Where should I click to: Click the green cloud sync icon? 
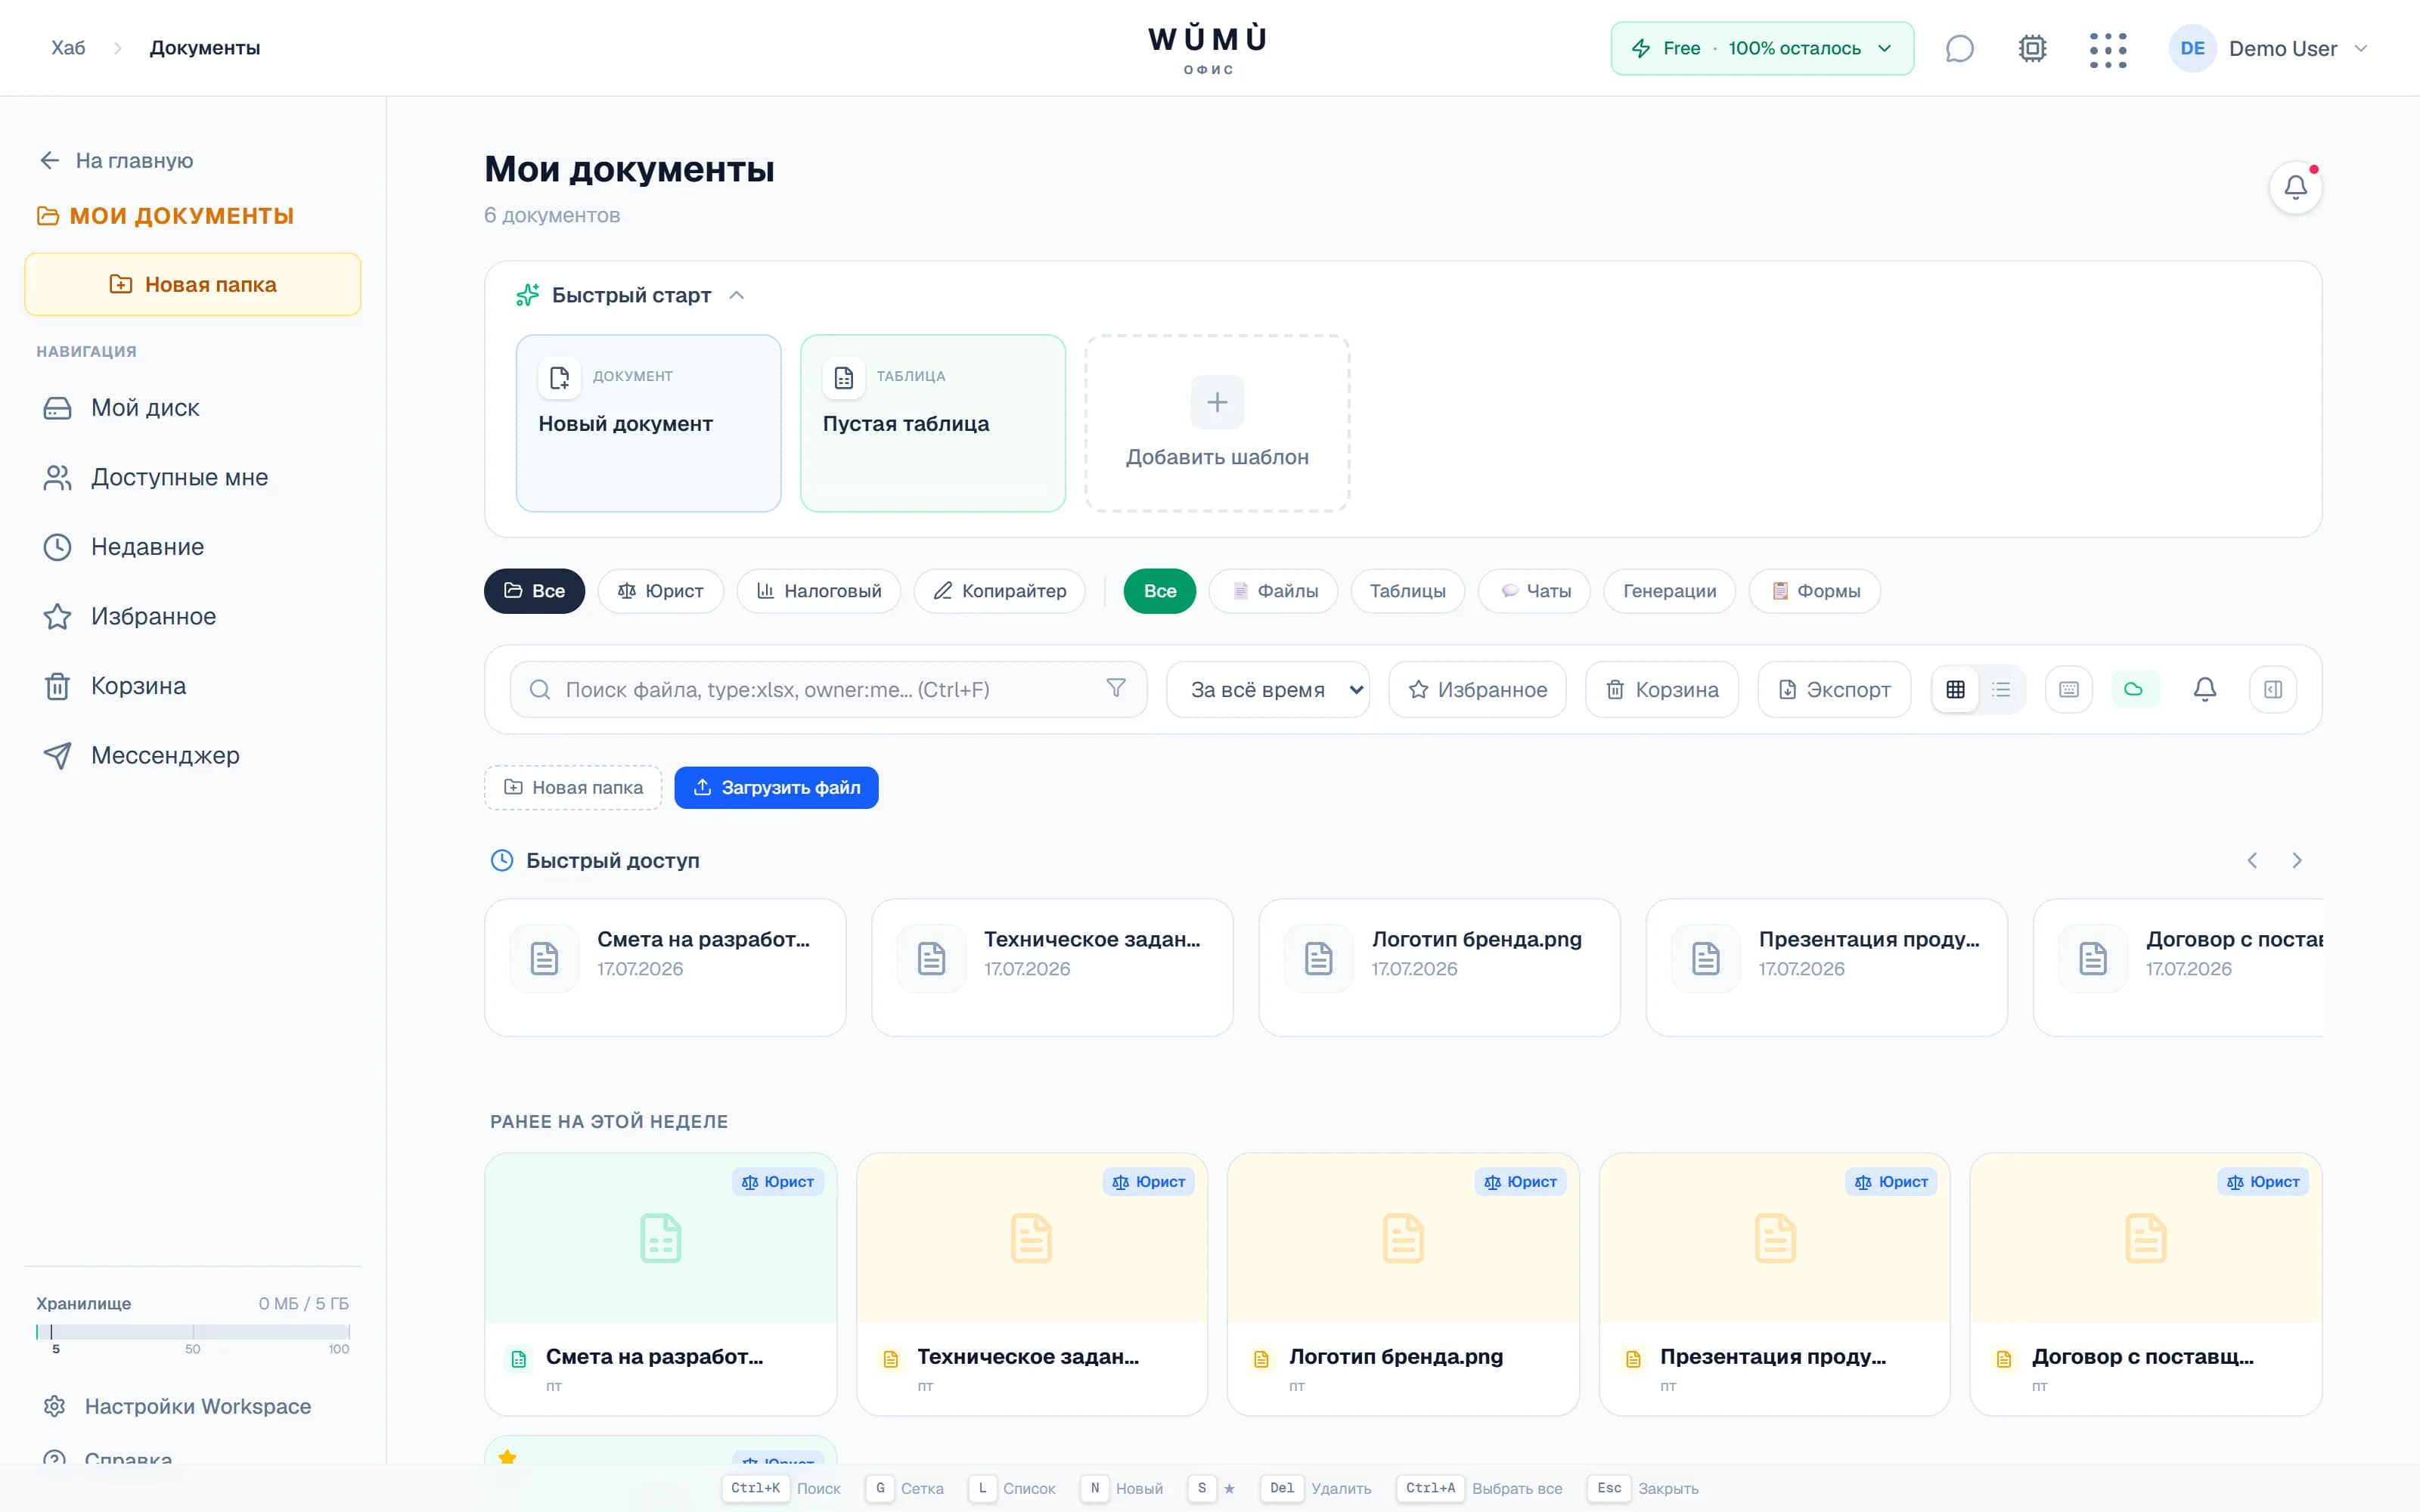click(x=2134, y=689)
